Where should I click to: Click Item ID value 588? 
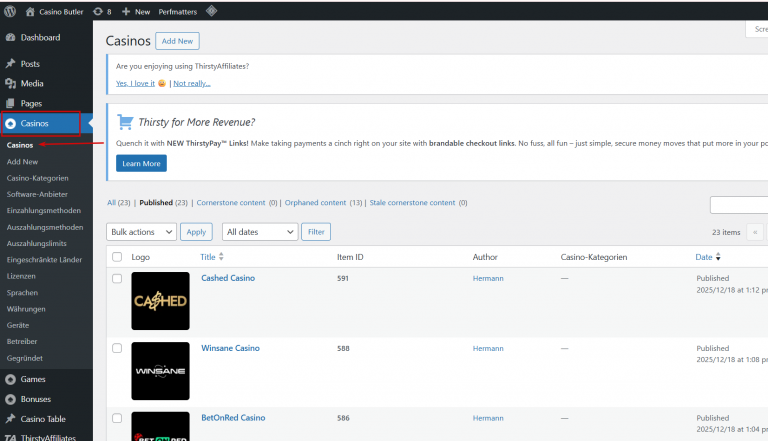(343, 348)
